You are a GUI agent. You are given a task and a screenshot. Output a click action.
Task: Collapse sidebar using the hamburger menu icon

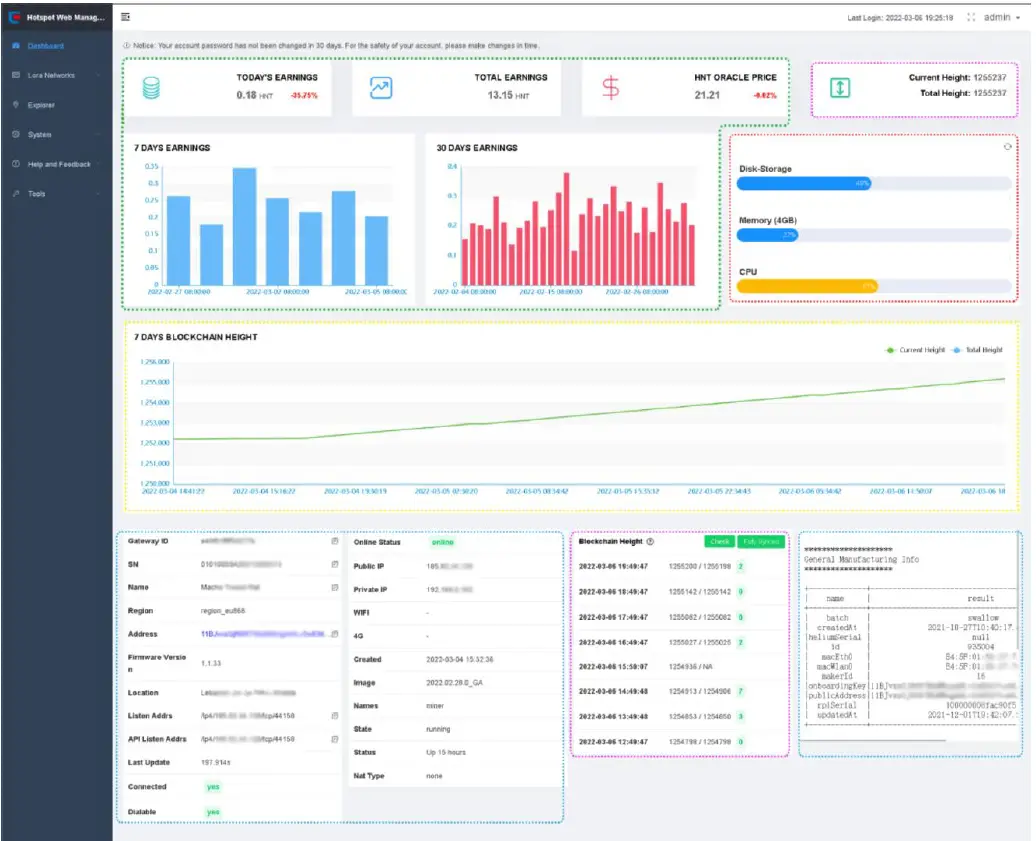coord(125,17)
